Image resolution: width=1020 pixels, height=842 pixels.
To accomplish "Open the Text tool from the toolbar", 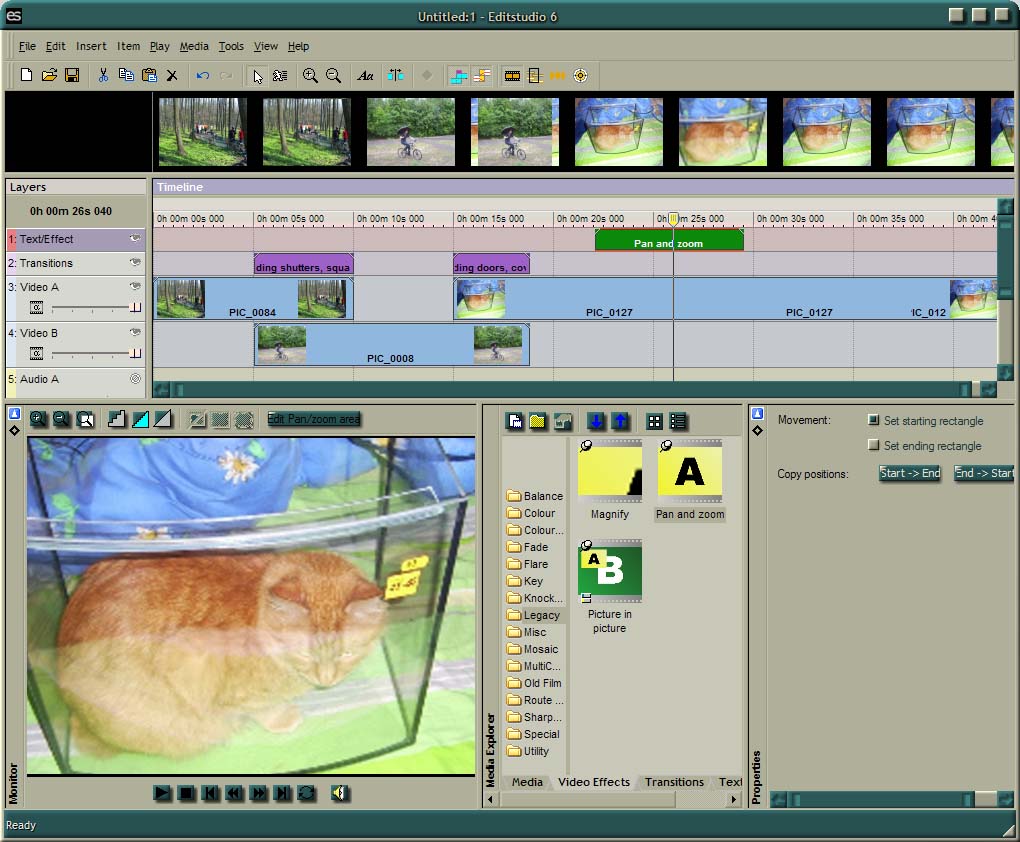I will [x=364, y=75].
